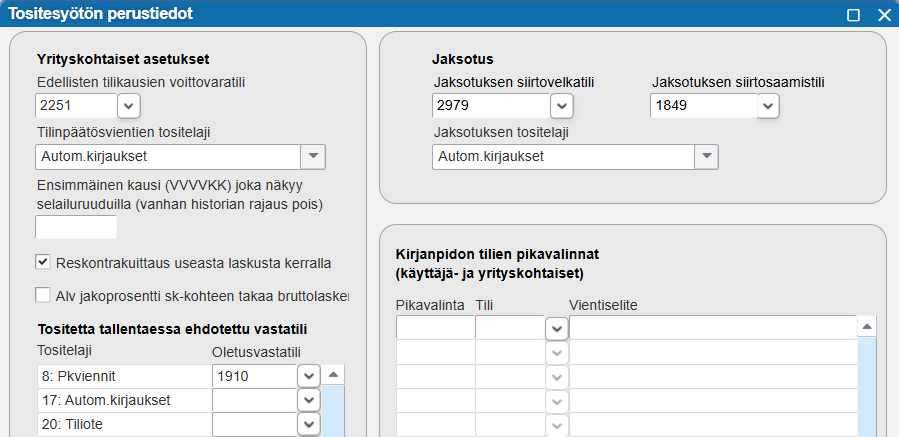Maximize the Tositesyötön perustiedot window
The width and height of the screenshot is (899, 437).
pyautogui.click(x=854, y=15)
